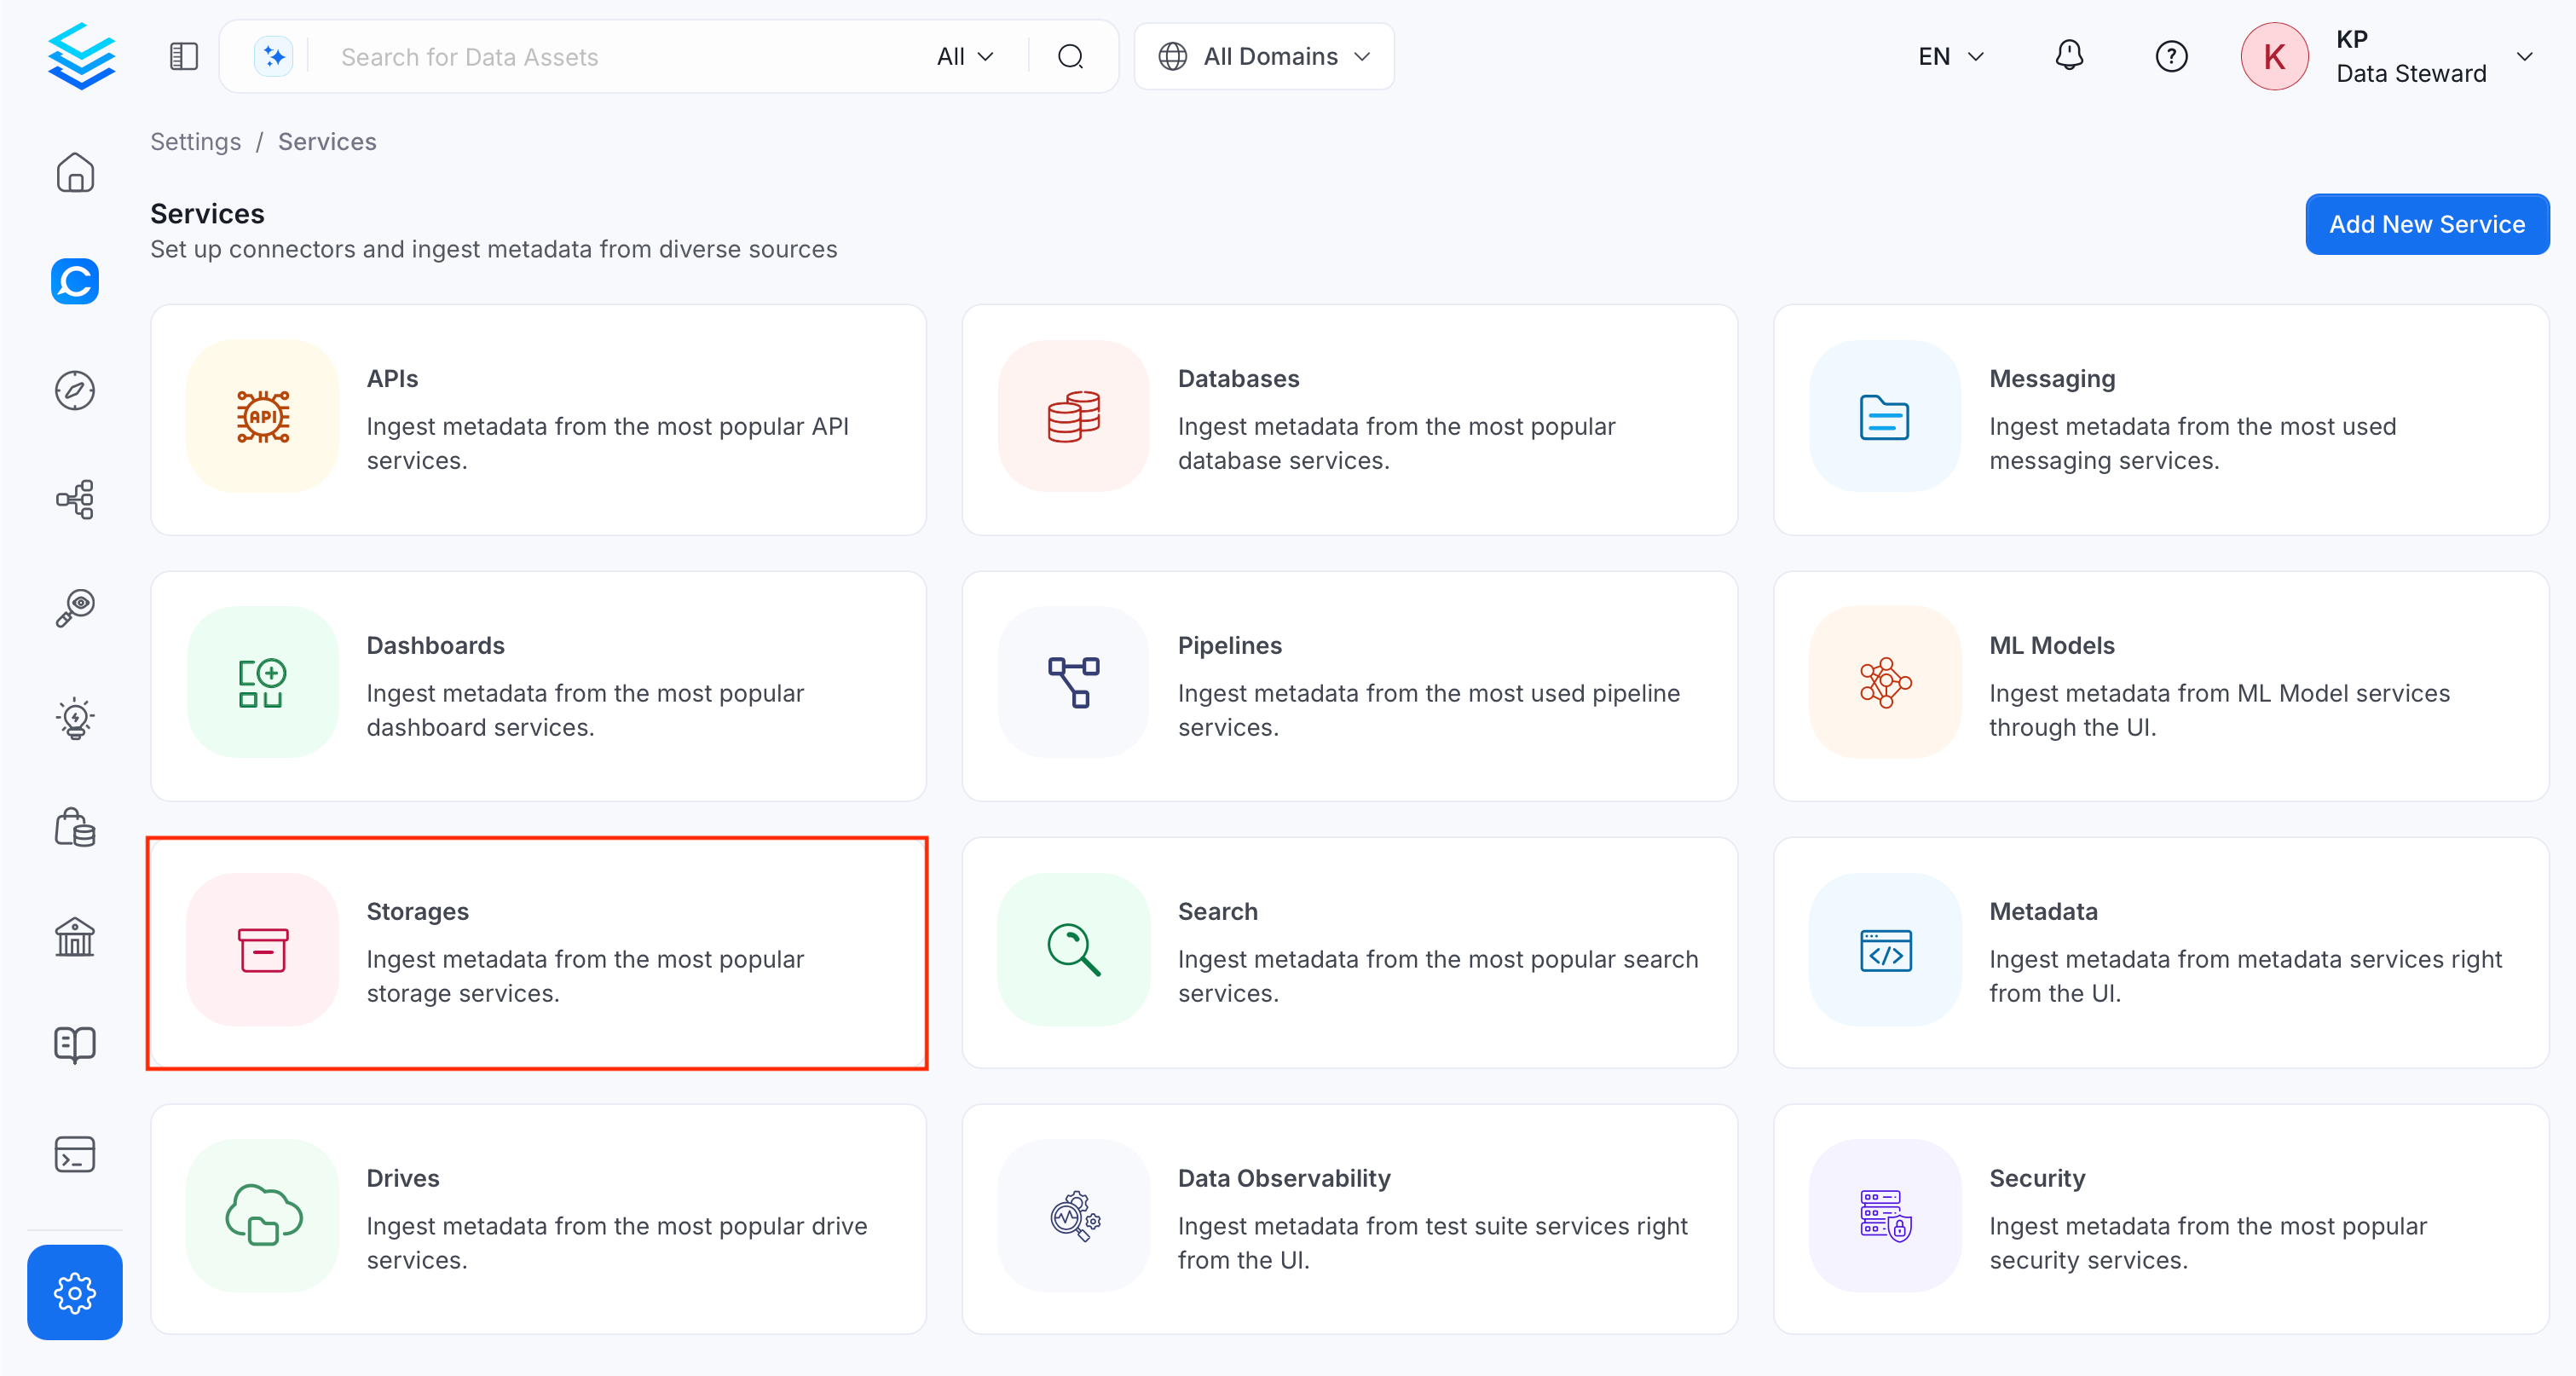Viewport: 2576px width, 1376px height.
Task: Go to Home in sidebar
Action: coord(75,173)
